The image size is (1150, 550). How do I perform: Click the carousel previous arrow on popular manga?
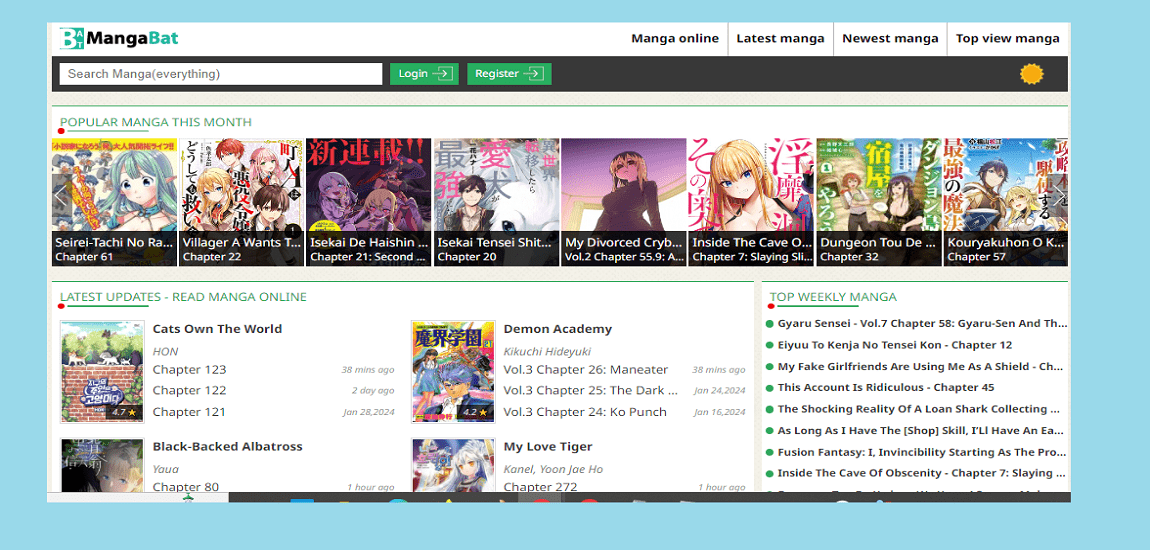(62, 197)
